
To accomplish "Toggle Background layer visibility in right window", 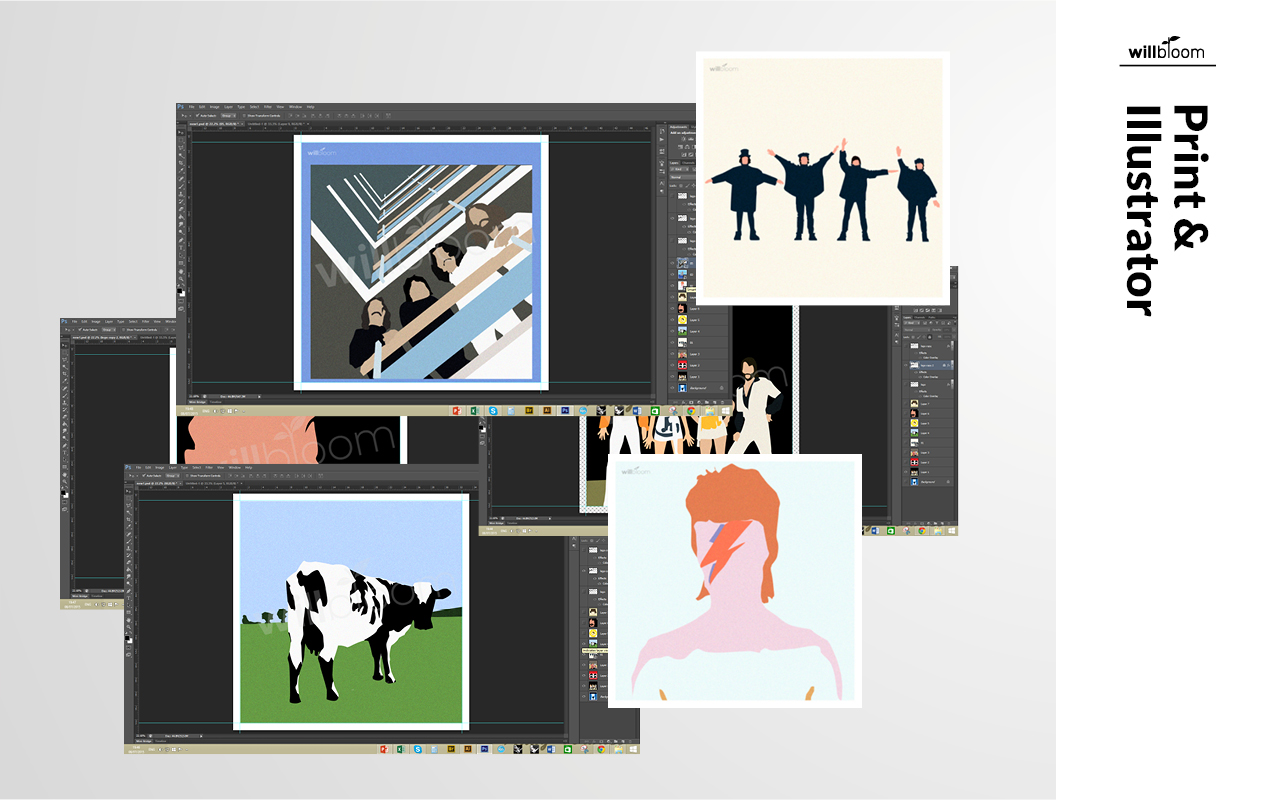I will point(906,482).
